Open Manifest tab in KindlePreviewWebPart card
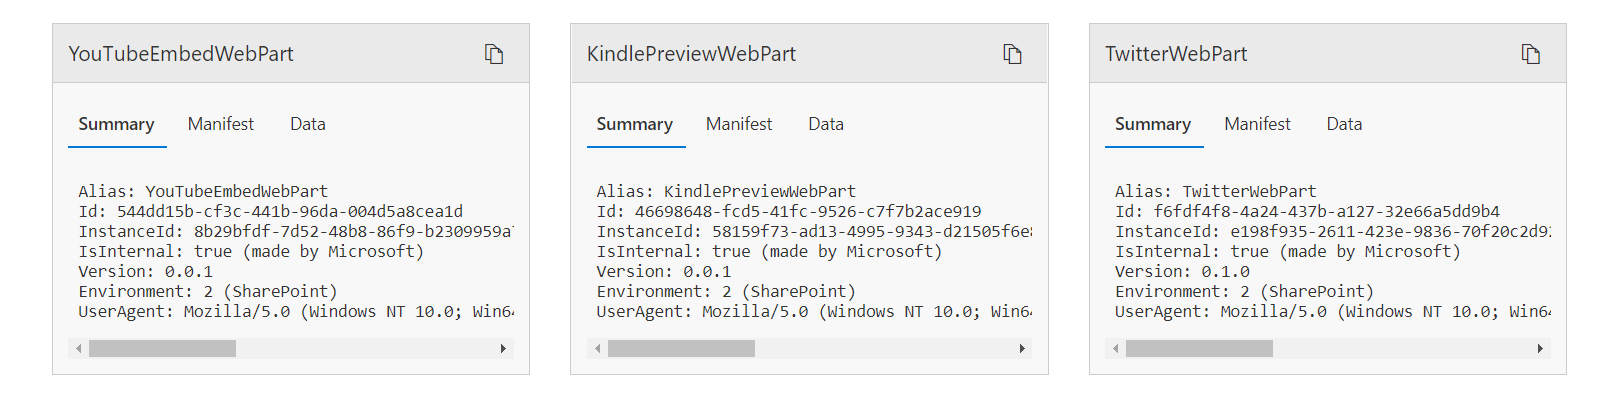 (739, 124)
